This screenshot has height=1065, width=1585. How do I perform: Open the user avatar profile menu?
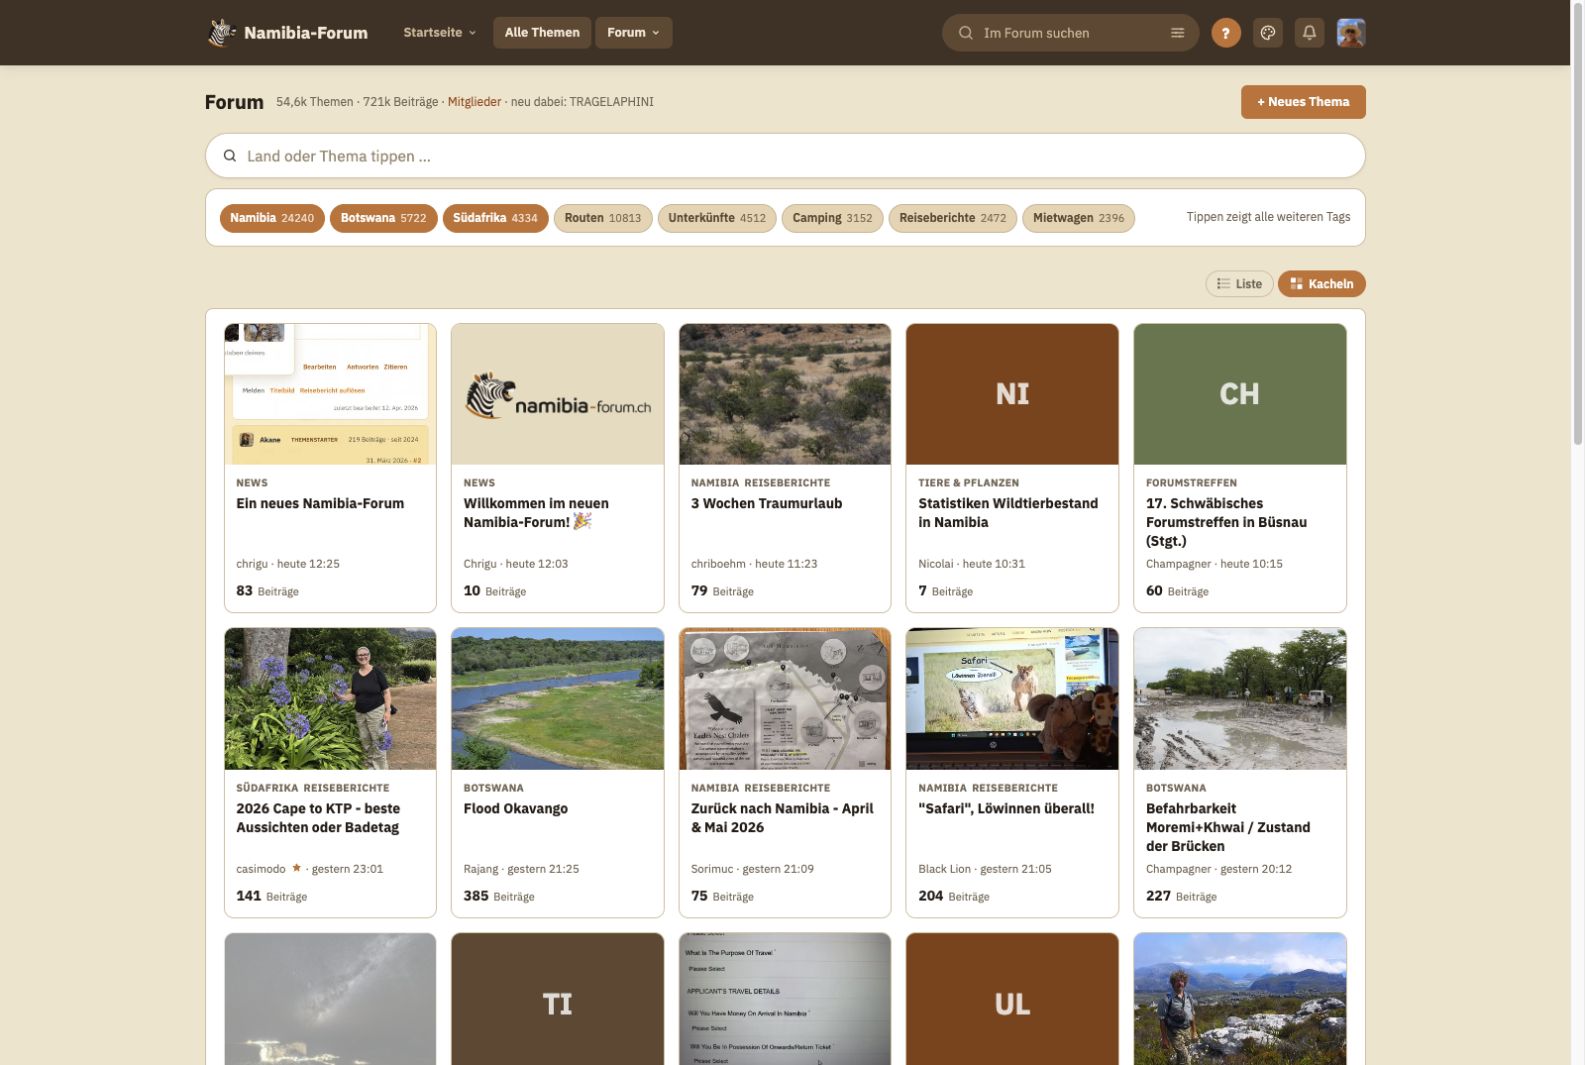(1351, 33)
